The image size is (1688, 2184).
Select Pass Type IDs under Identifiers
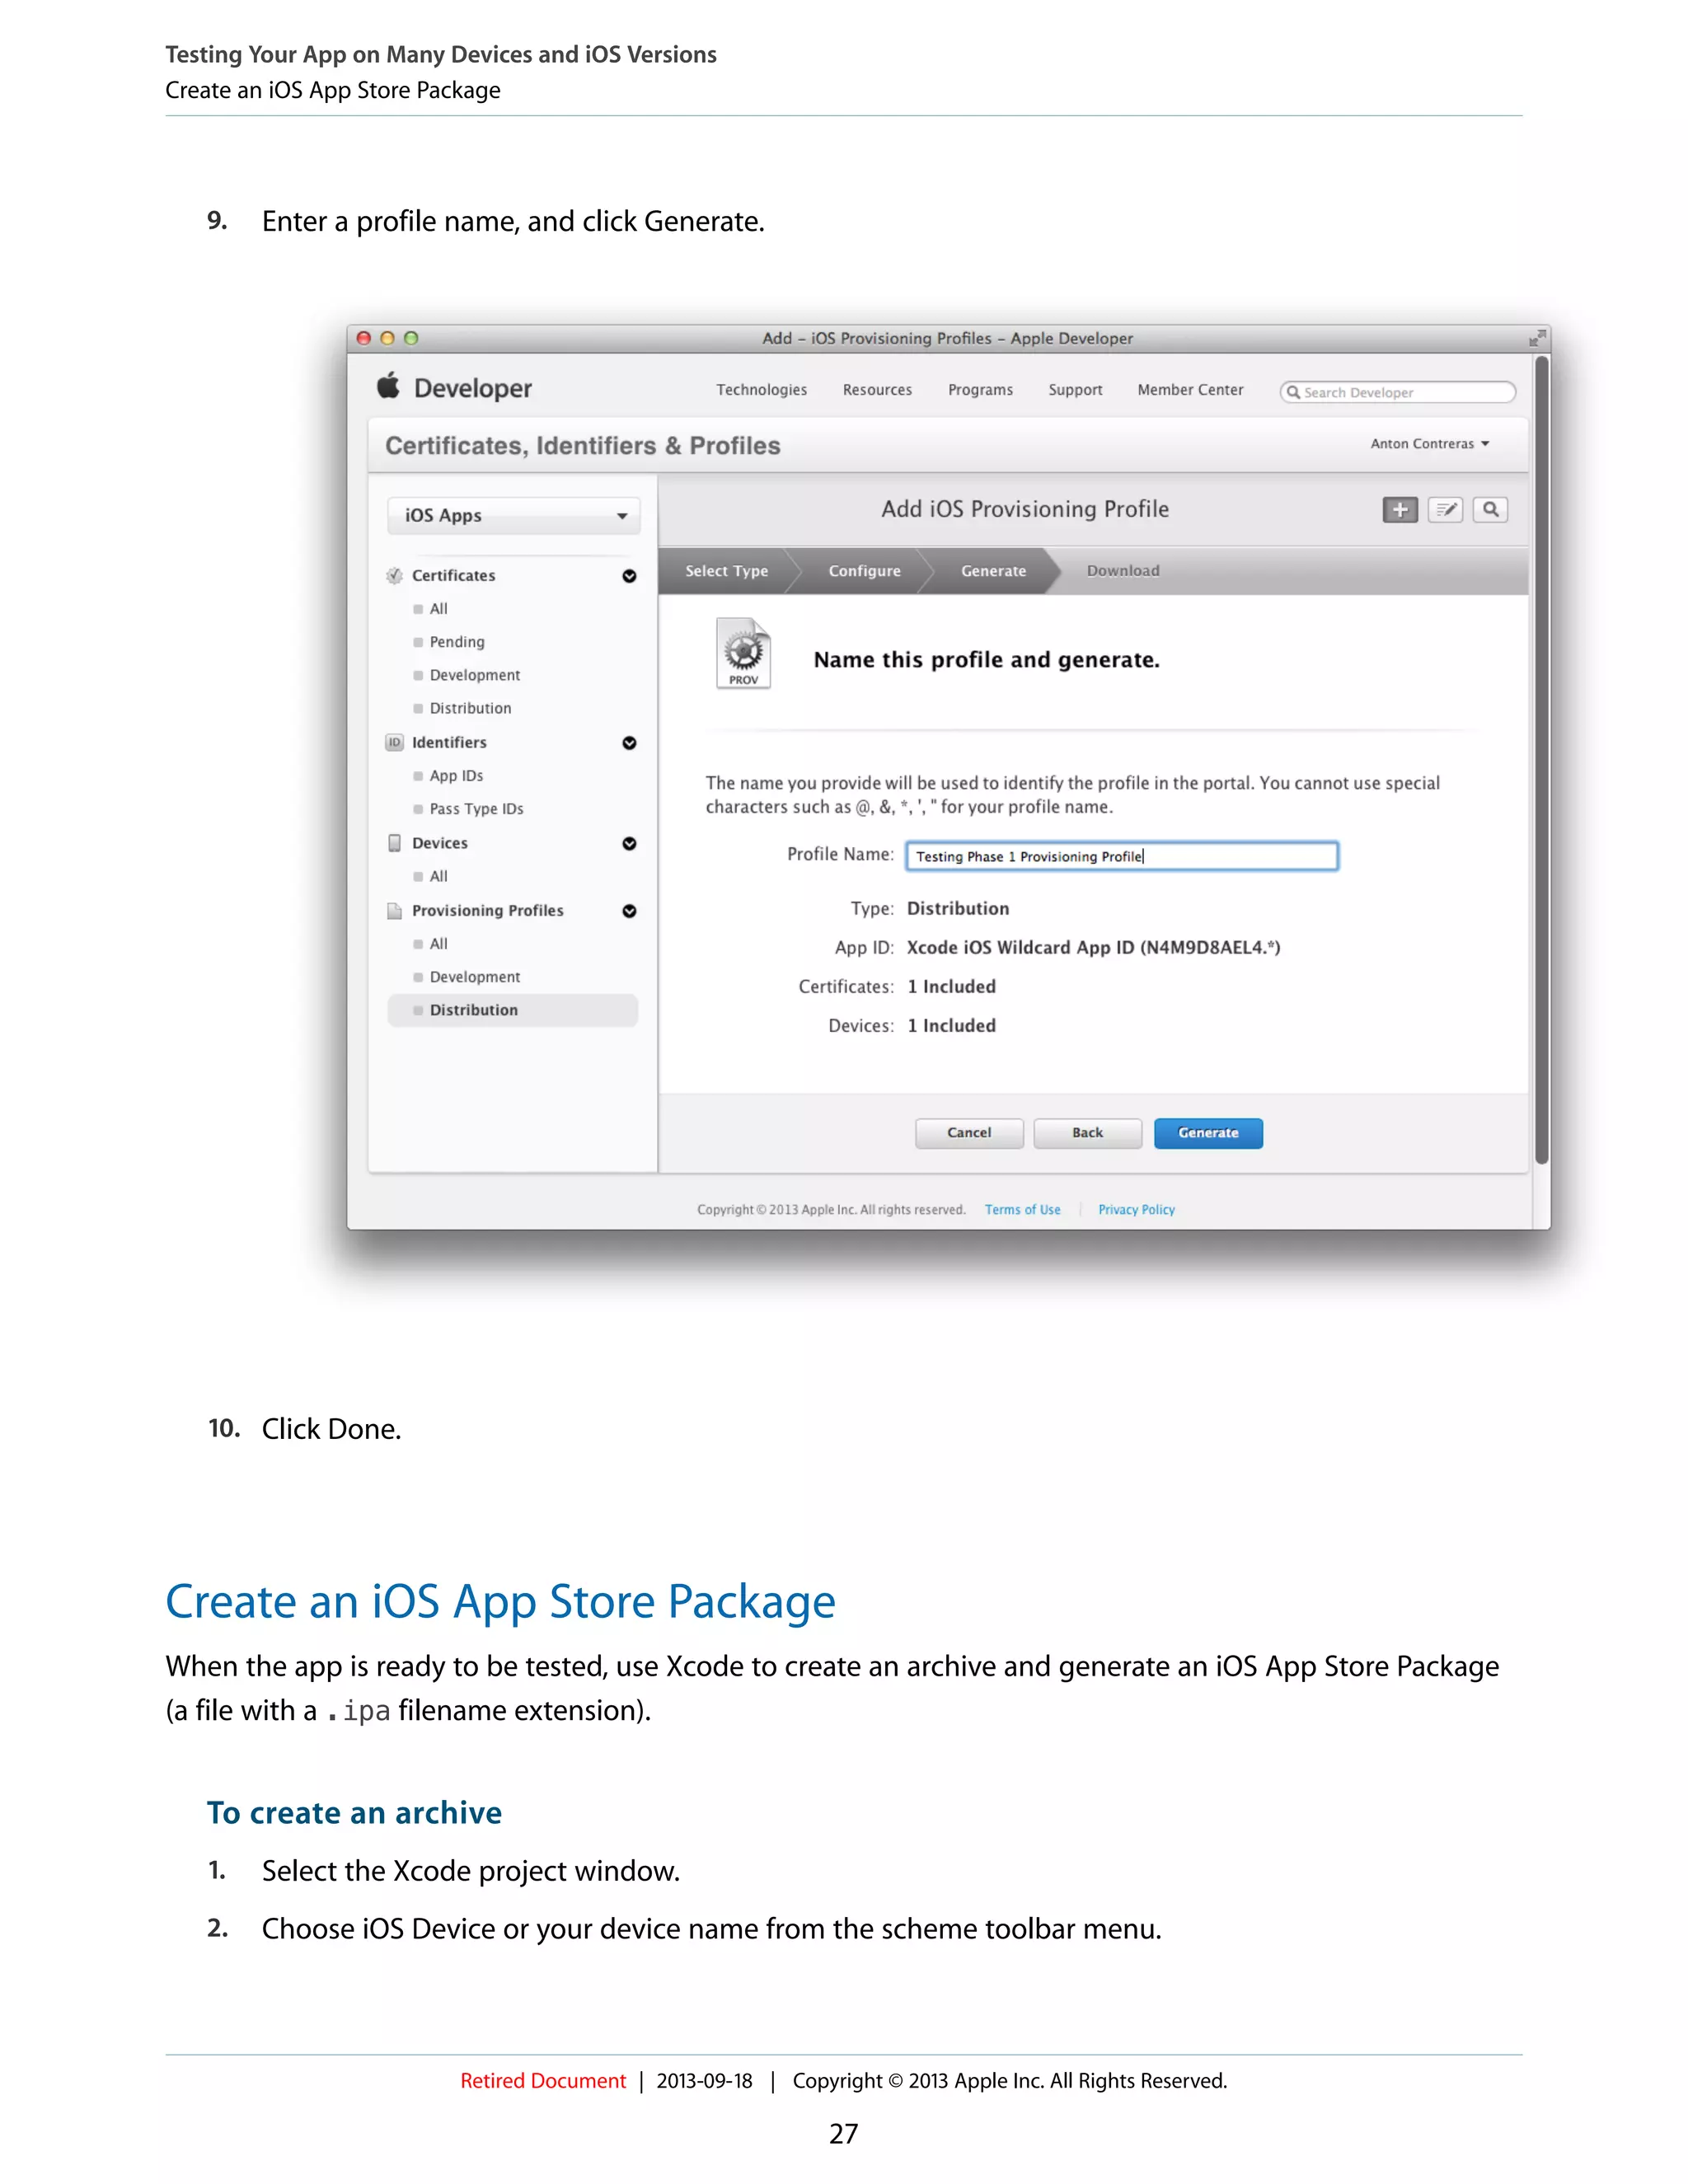tap(476, 809)
